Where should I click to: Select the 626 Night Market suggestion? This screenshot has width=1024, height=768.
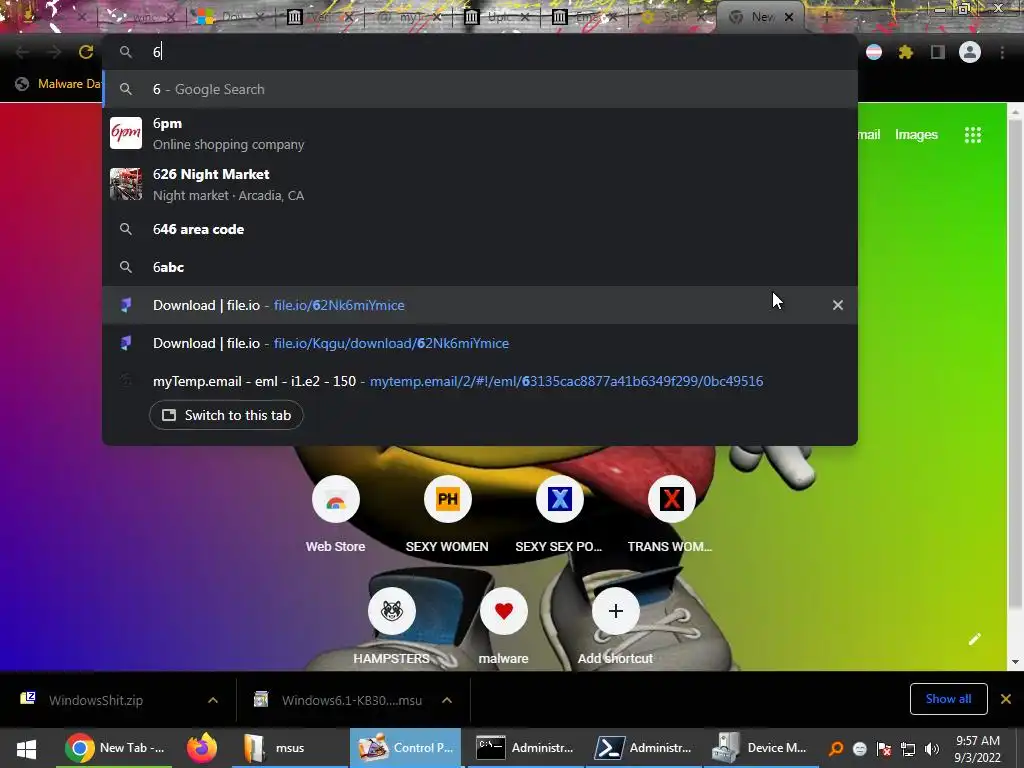(x=480, y=185)
